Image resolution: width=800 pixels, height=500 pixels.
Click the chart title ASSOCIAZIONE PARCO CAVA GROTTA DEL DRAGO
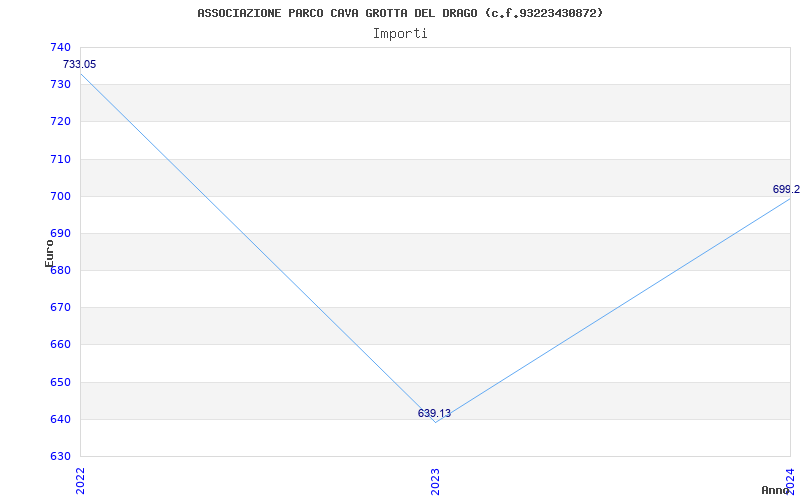tap(400, 13)
